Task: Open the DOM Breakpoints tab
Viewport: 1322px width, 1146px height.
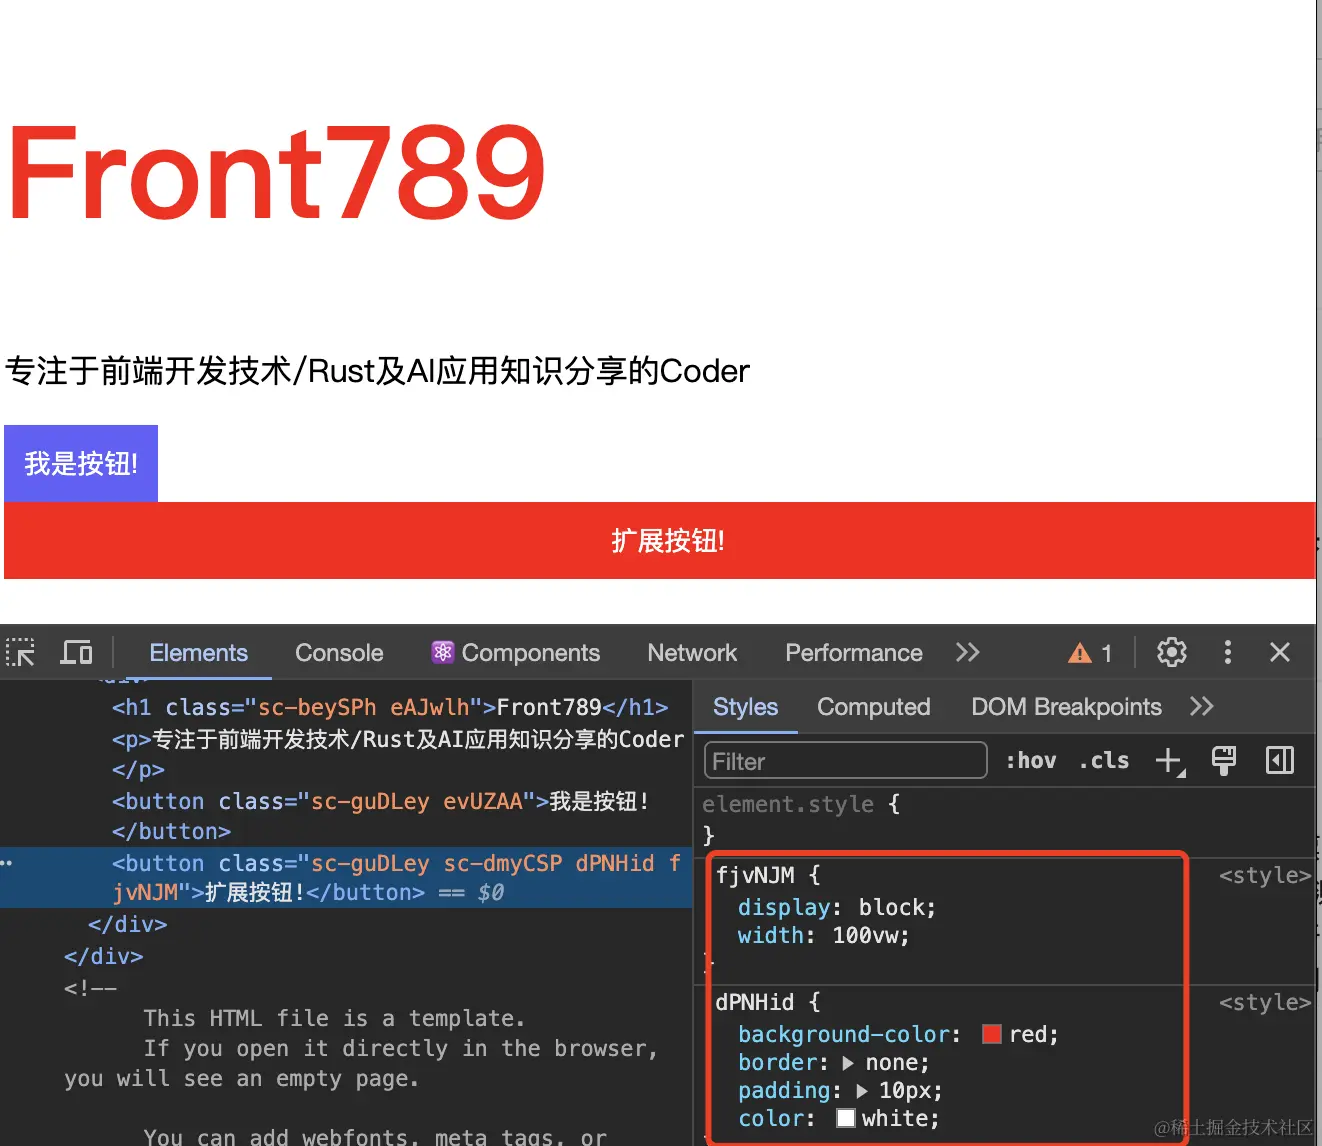Action: click(x=1066, y=707)
